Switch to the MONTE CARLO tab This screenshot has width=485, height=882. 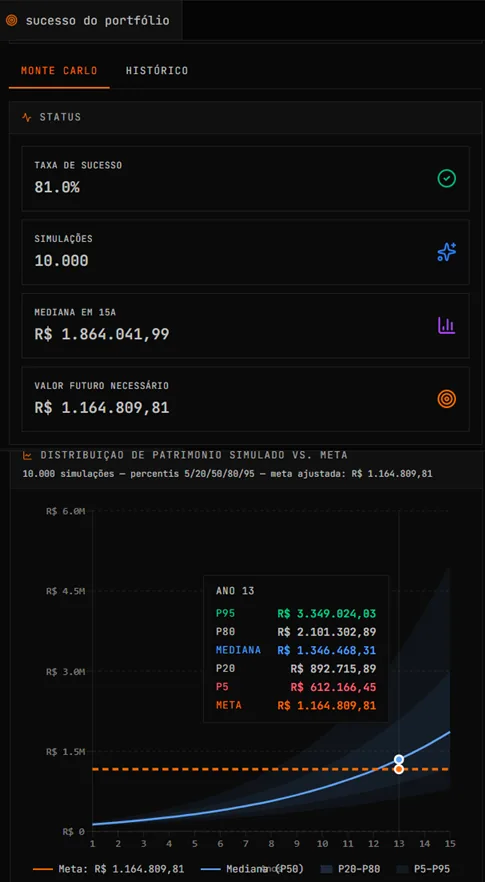(59, 71)
